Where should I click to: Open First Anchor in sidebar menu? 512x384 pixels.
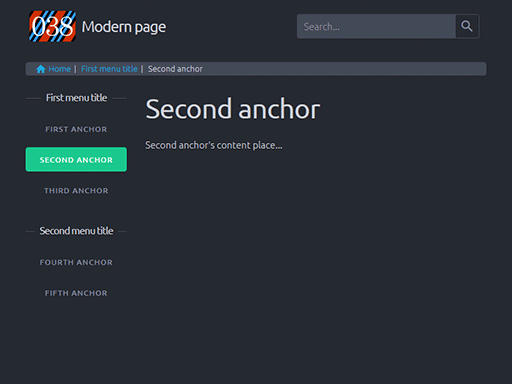pyautogui.click(x=76, y=129)
